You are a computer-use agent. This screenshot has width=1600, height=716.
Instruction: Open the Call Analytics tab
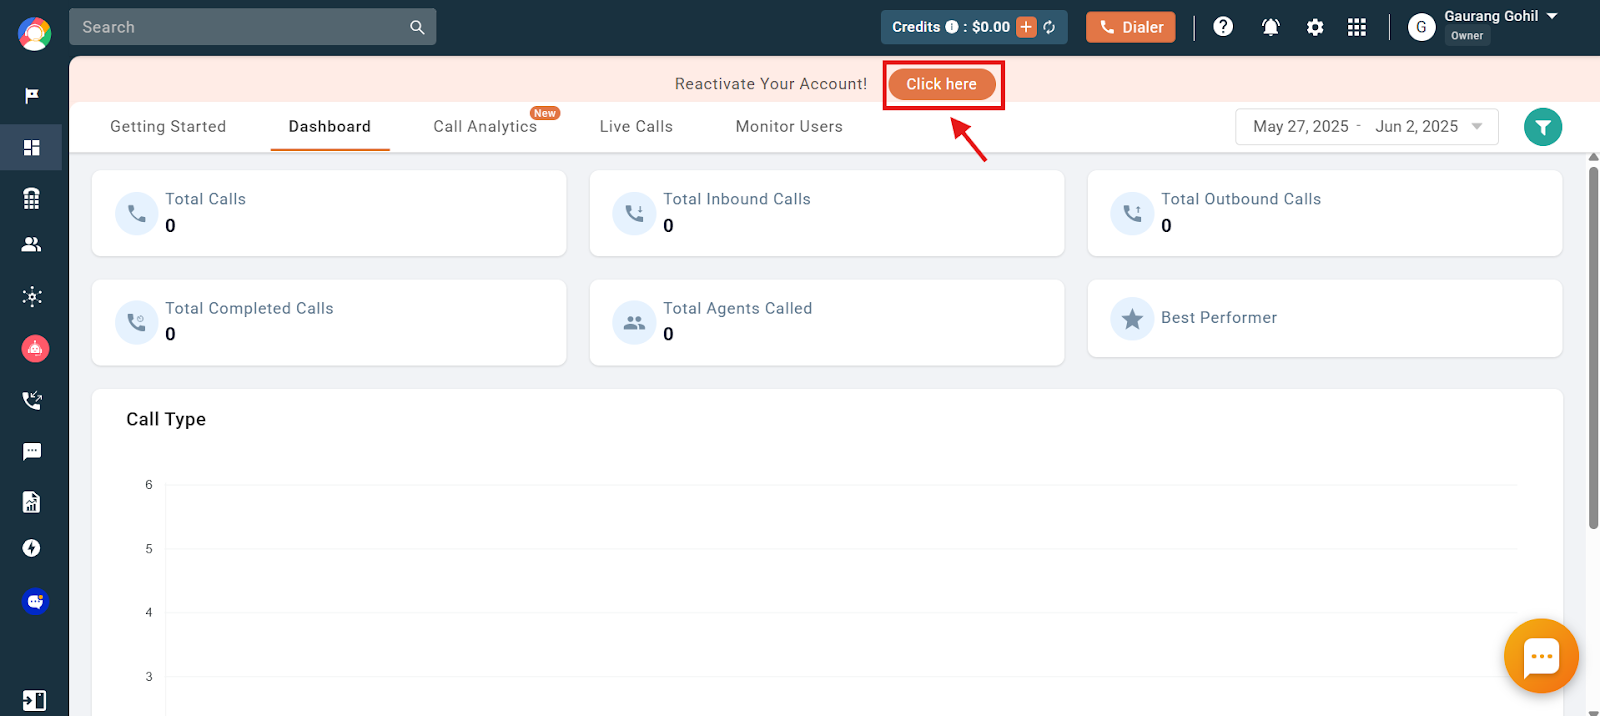[485, 127]
